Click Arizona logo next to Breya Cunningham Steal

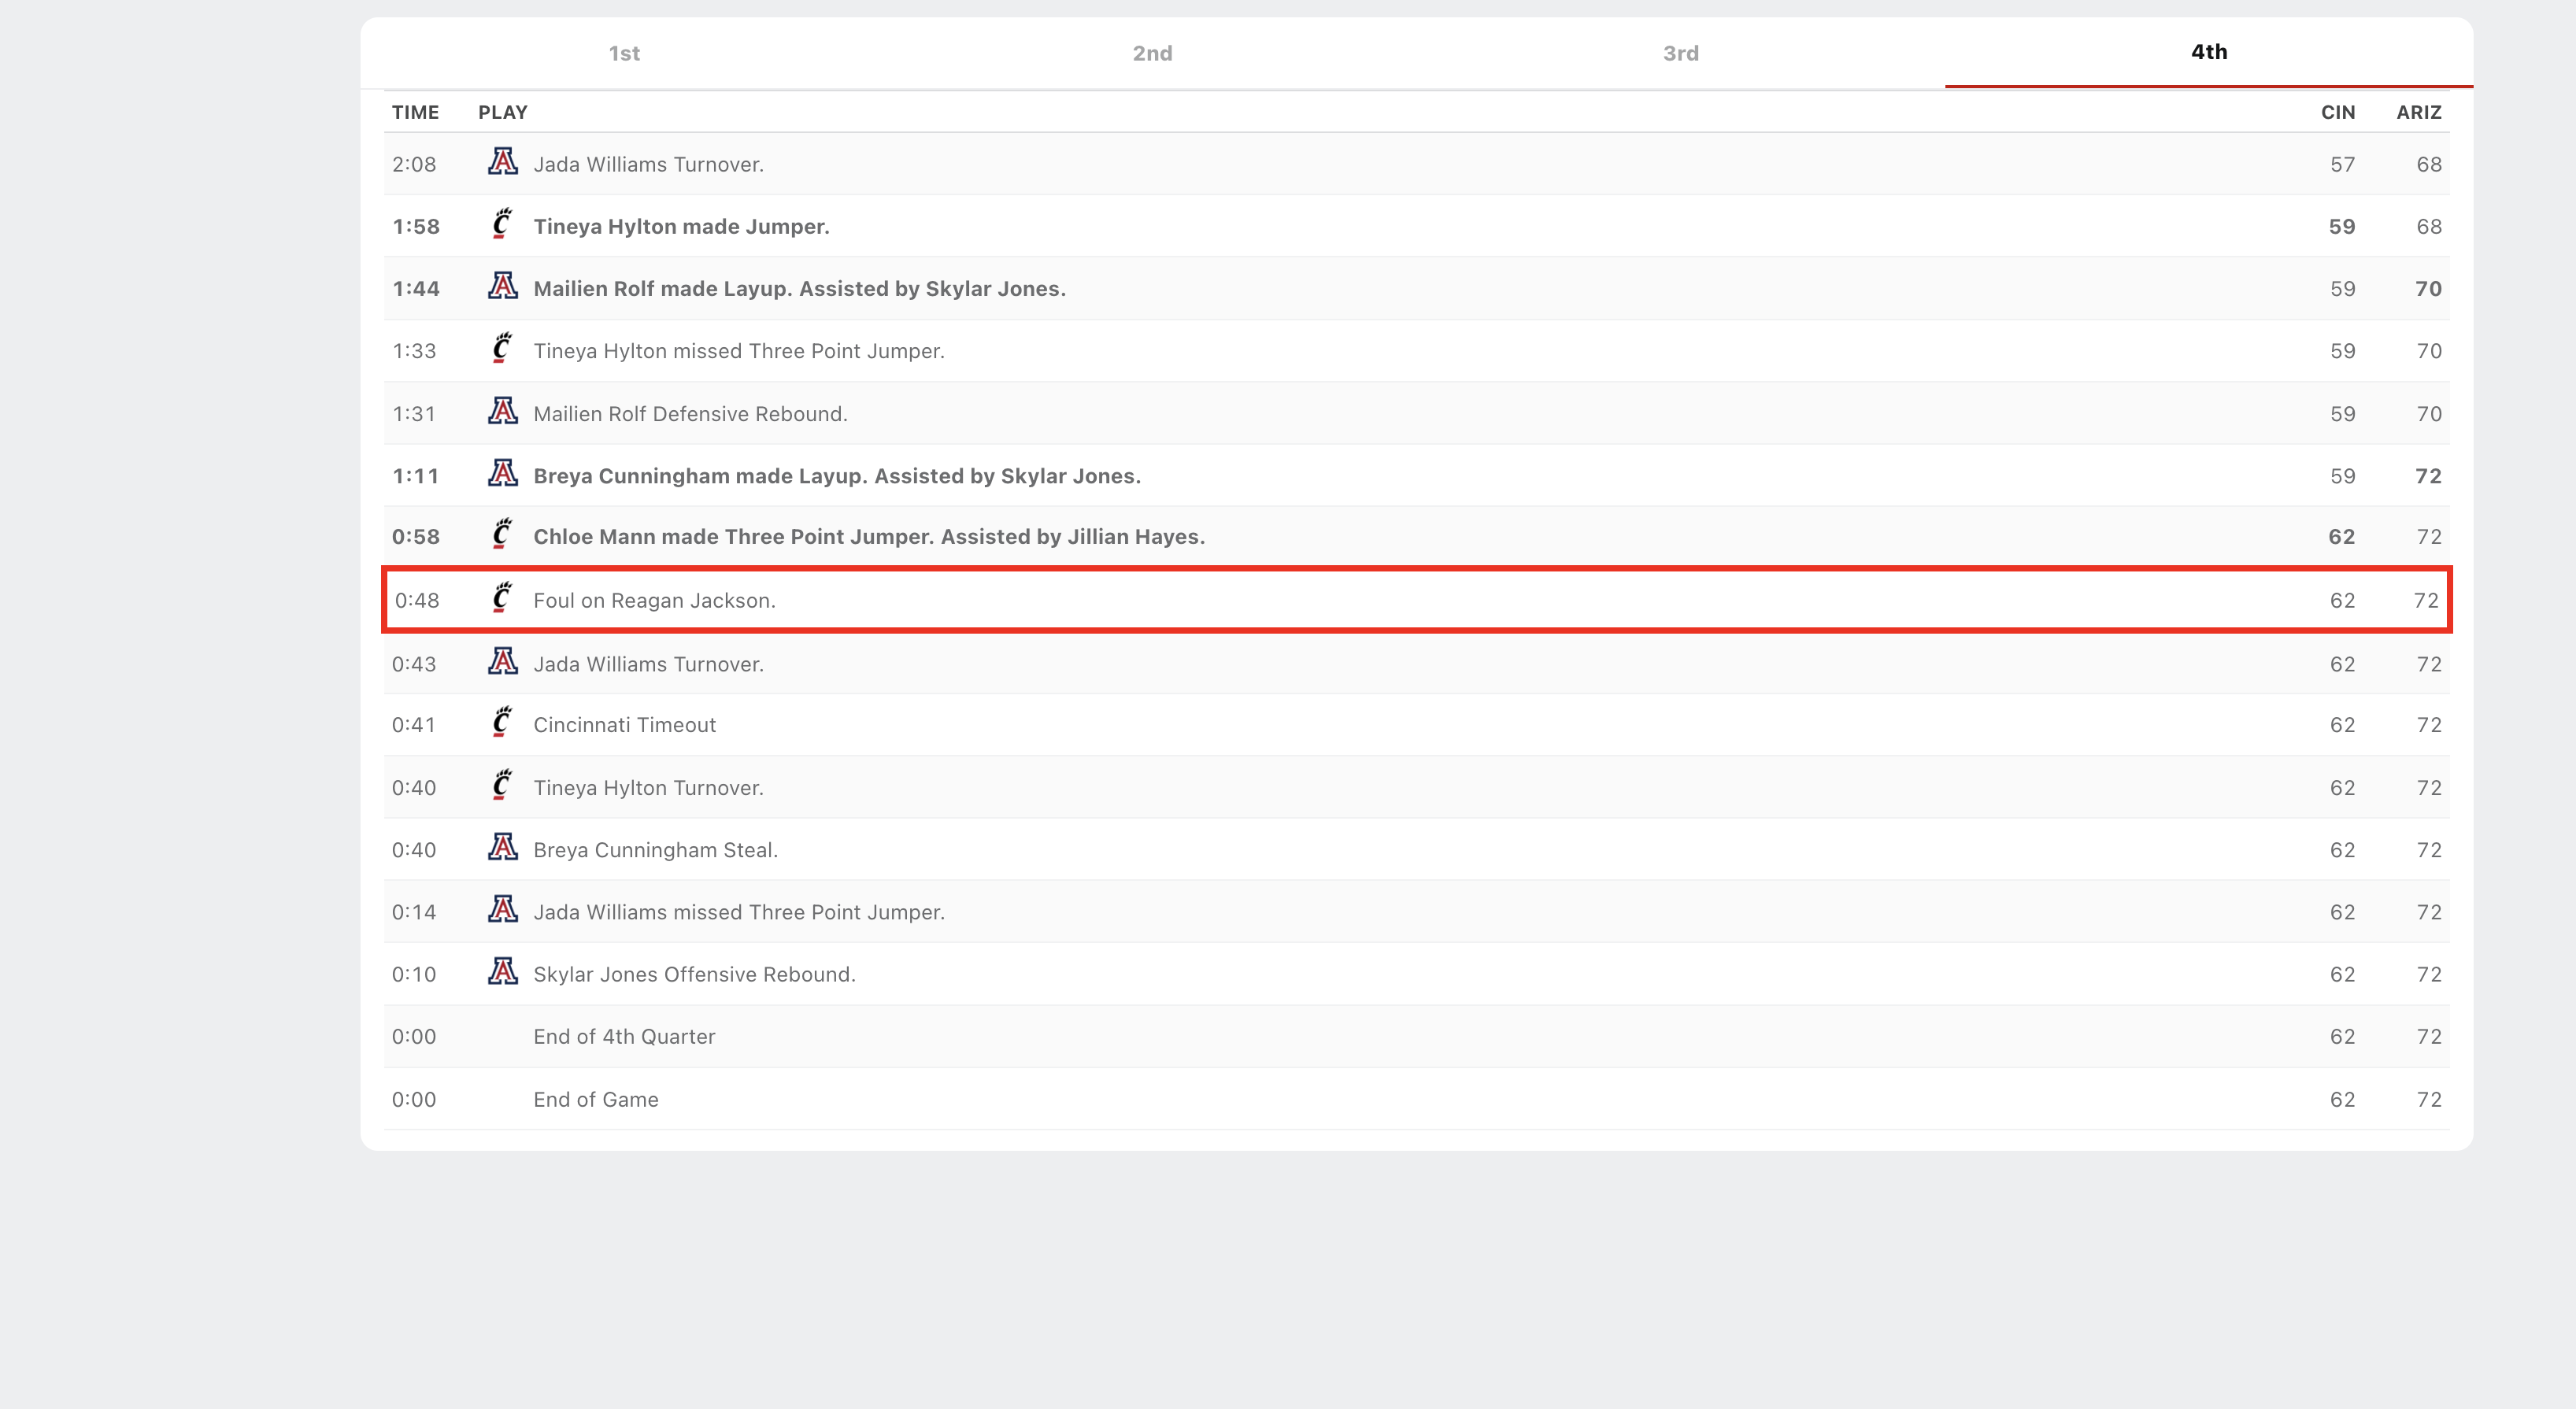pos(502,848)
